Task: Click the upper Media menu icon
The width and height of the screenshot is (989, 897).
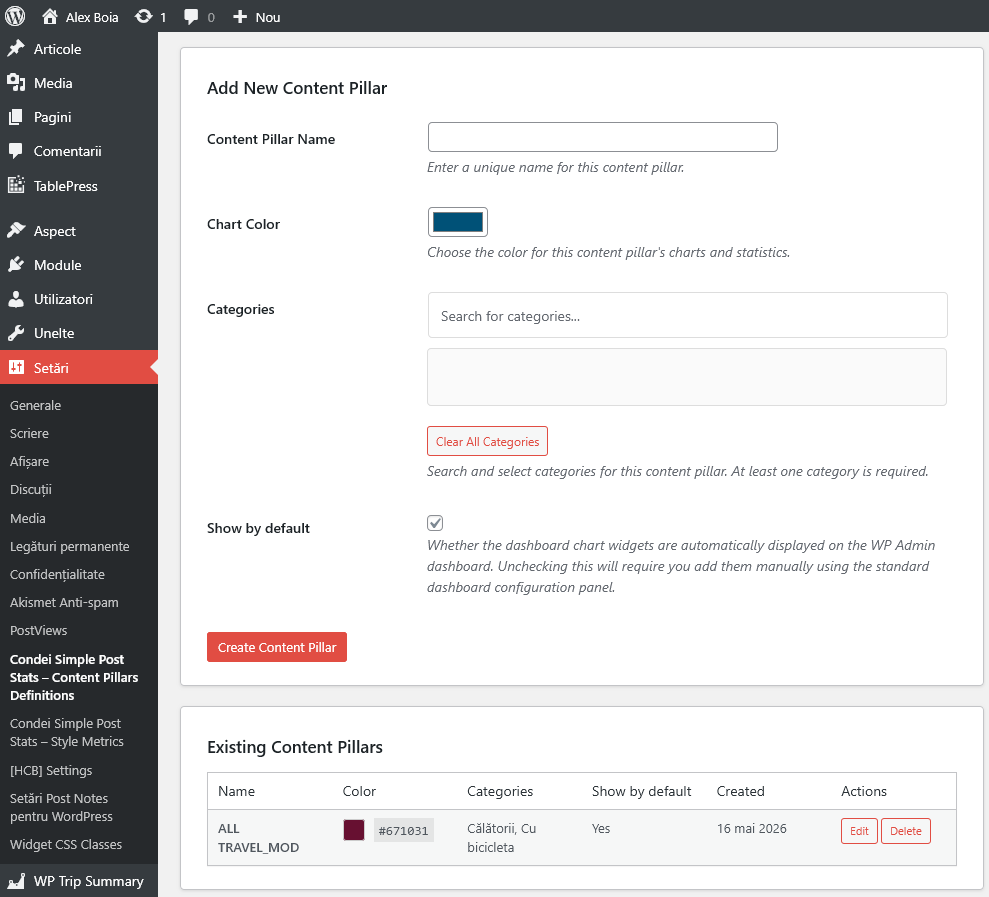Action: (16, 83)
